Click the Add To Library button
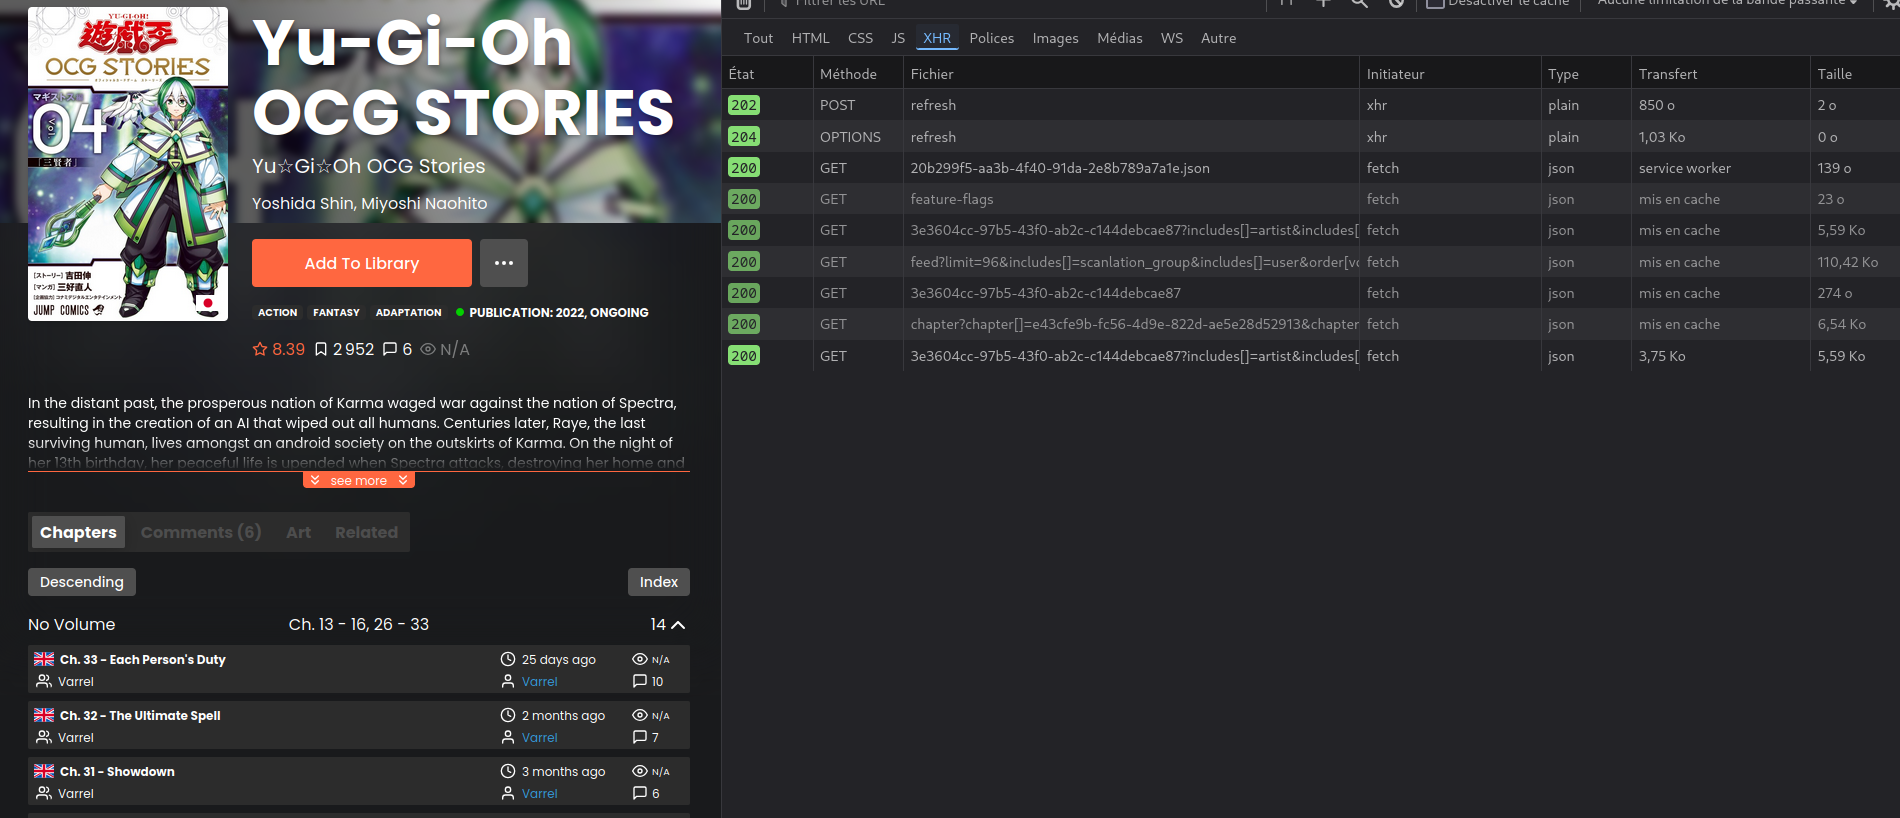Screen dimensions: 1900x818 coord(362,263)
